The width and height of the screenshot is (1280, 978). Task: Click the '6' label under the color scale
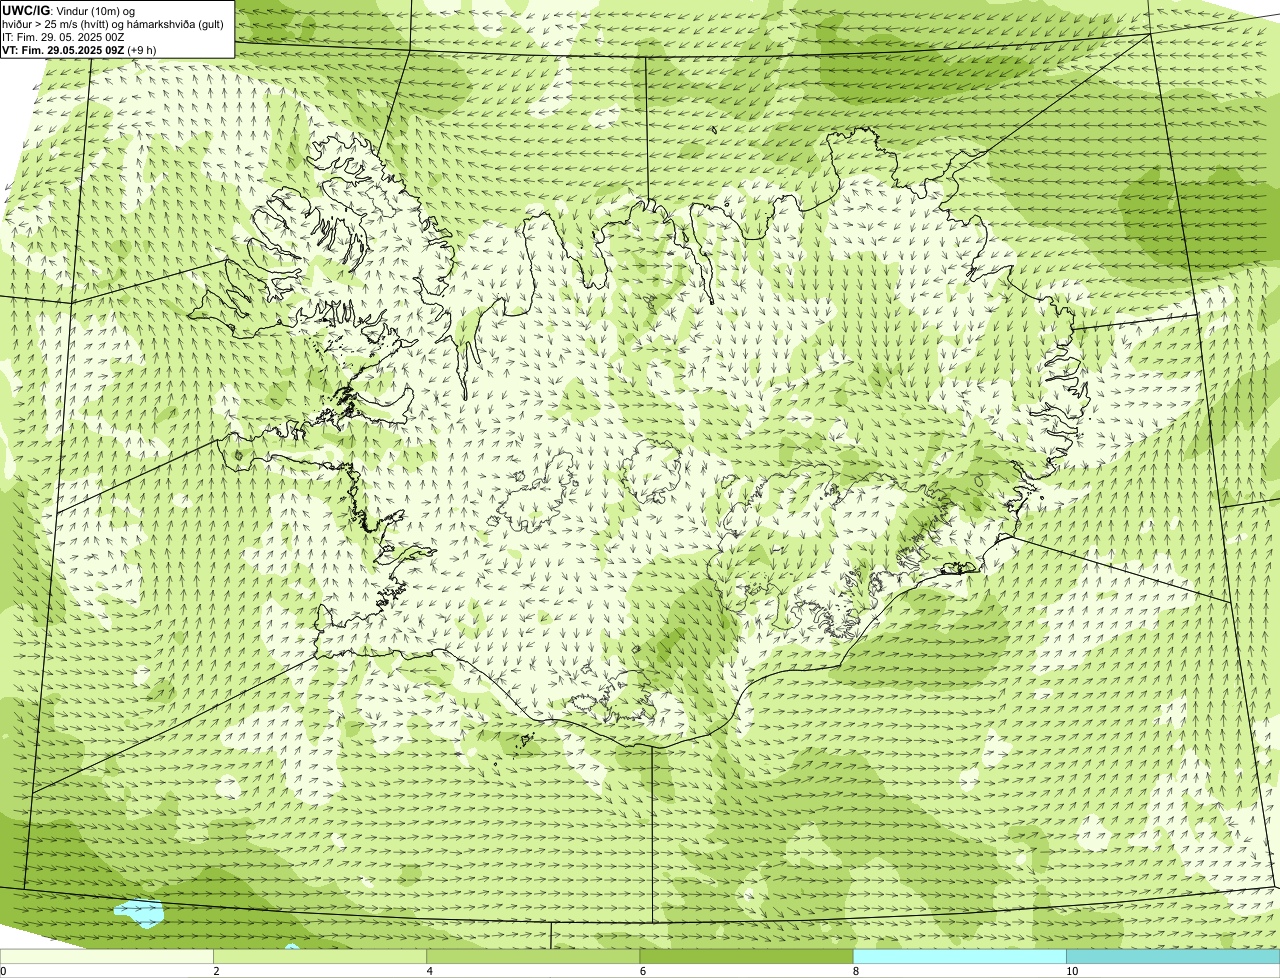coord(642,971)
